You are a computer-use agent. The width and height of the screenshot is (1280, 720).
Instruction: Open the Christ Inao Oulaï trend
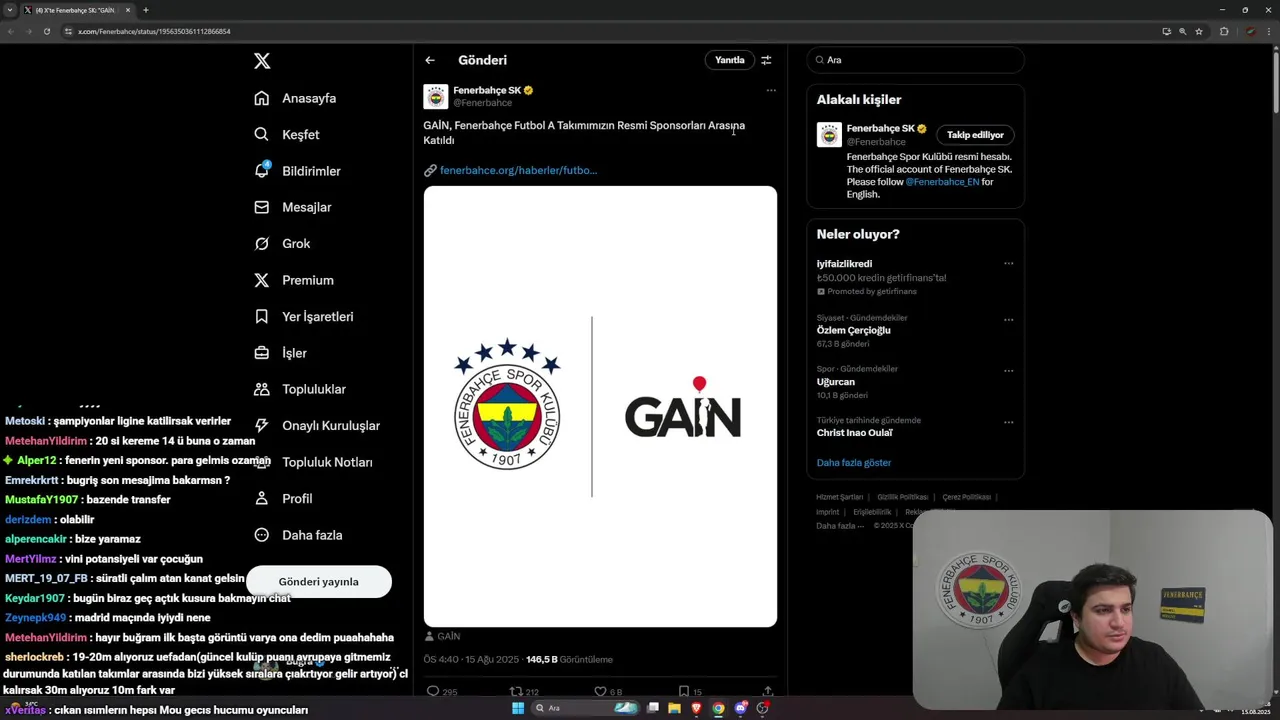click(854, 433)
